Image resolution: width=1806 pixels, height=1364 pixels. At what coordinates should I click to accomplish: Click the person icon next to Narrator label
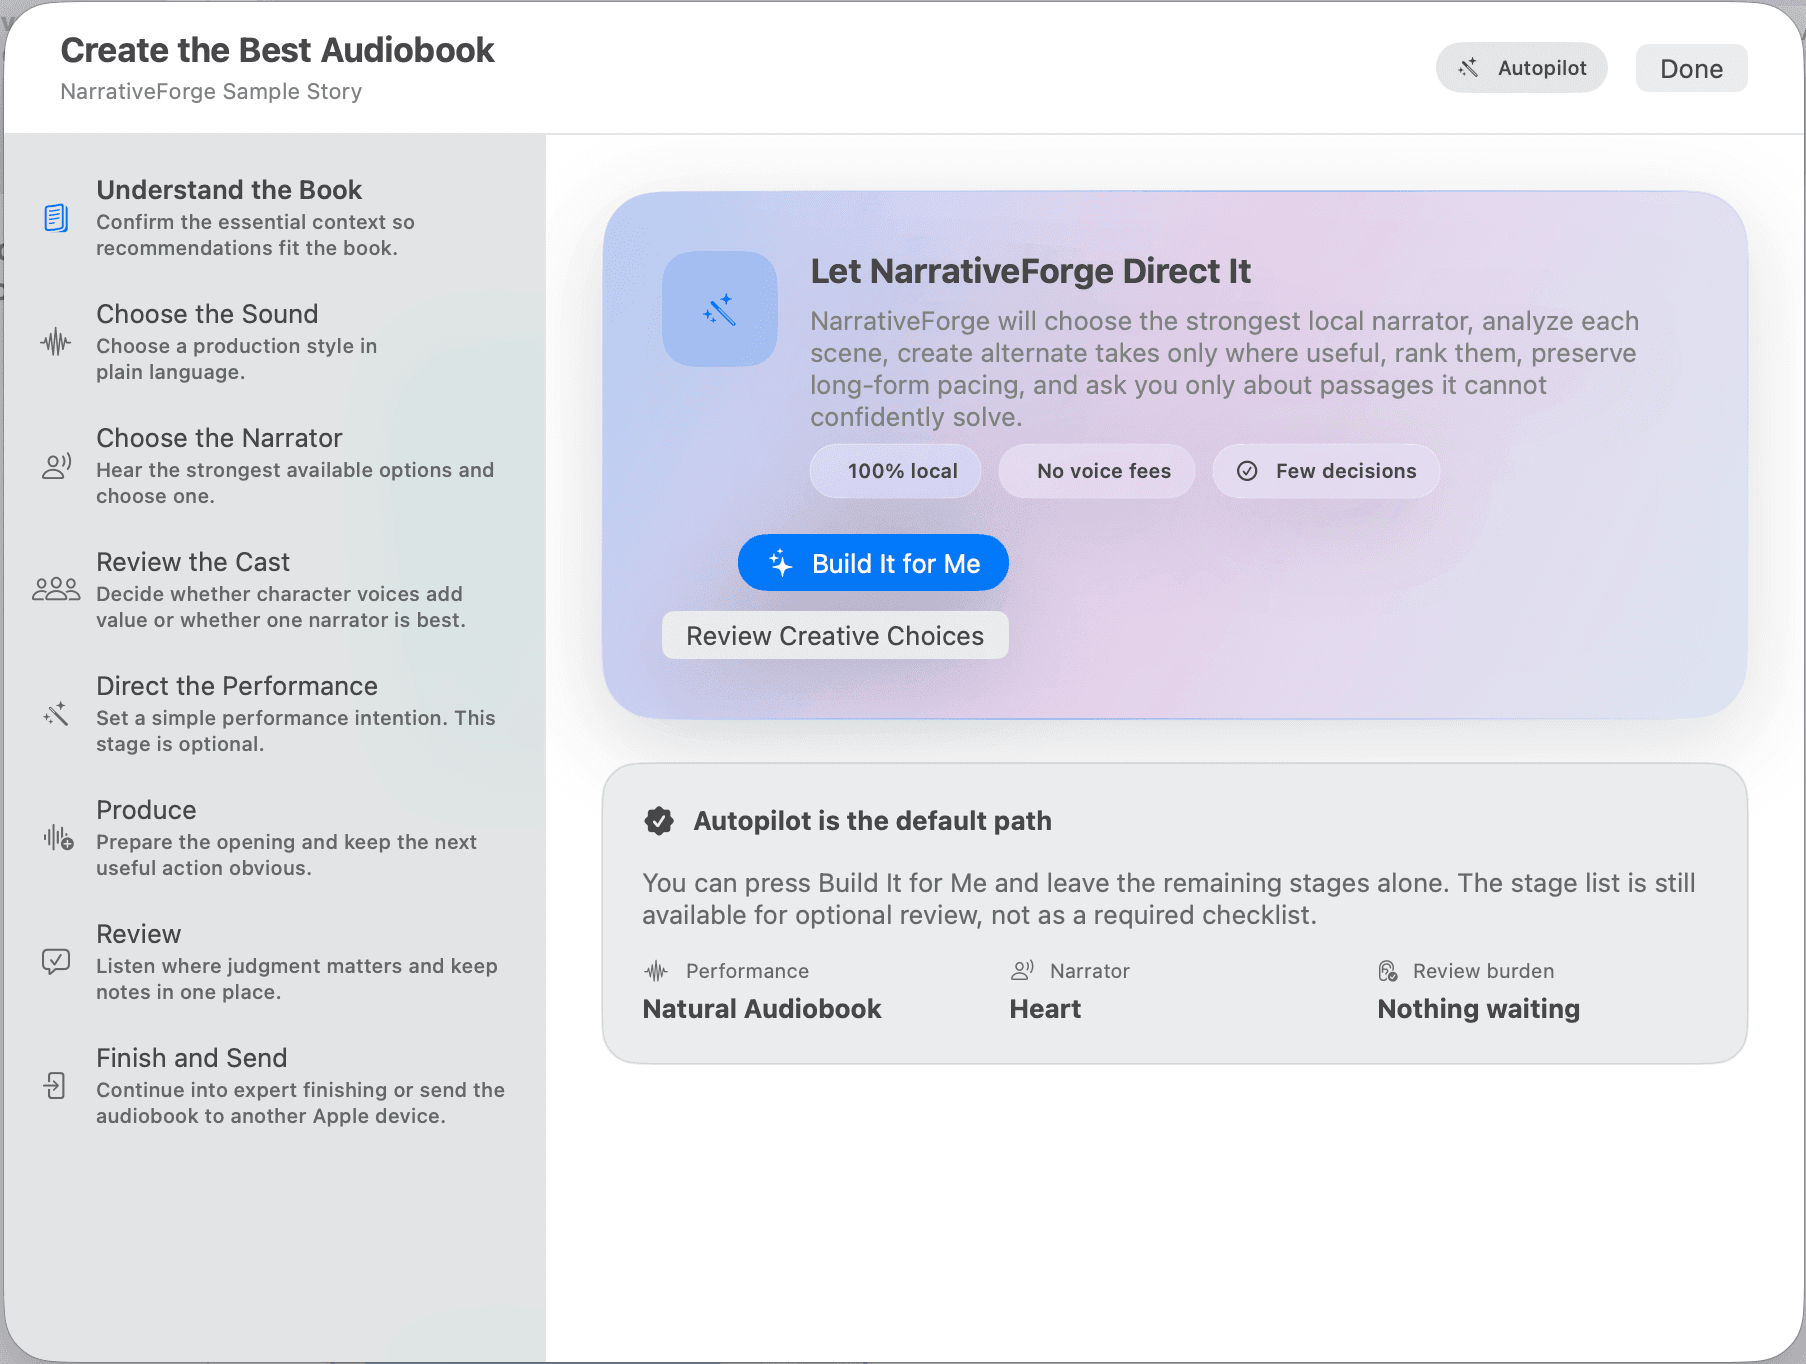tap(1022, 970)
